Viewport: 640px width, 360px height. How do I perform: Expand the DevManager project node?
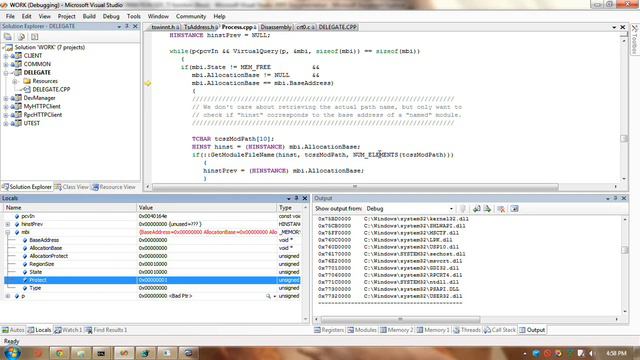pos(6,98)
